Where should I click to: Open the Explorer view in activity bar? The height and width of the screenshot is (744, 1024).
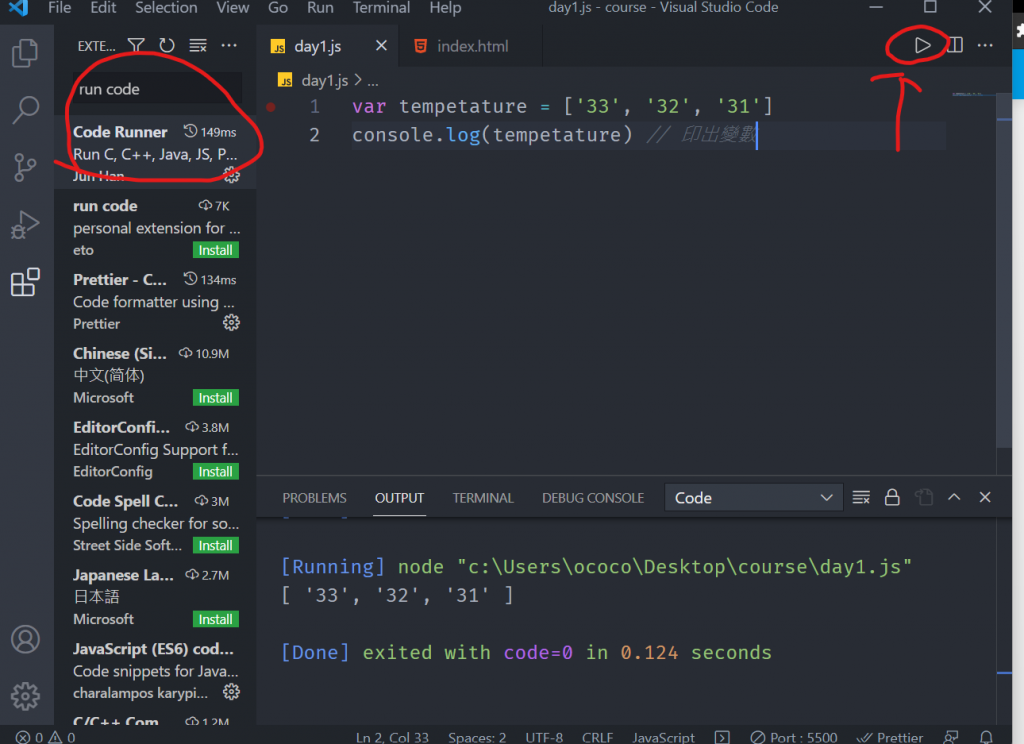coord(25,53)
